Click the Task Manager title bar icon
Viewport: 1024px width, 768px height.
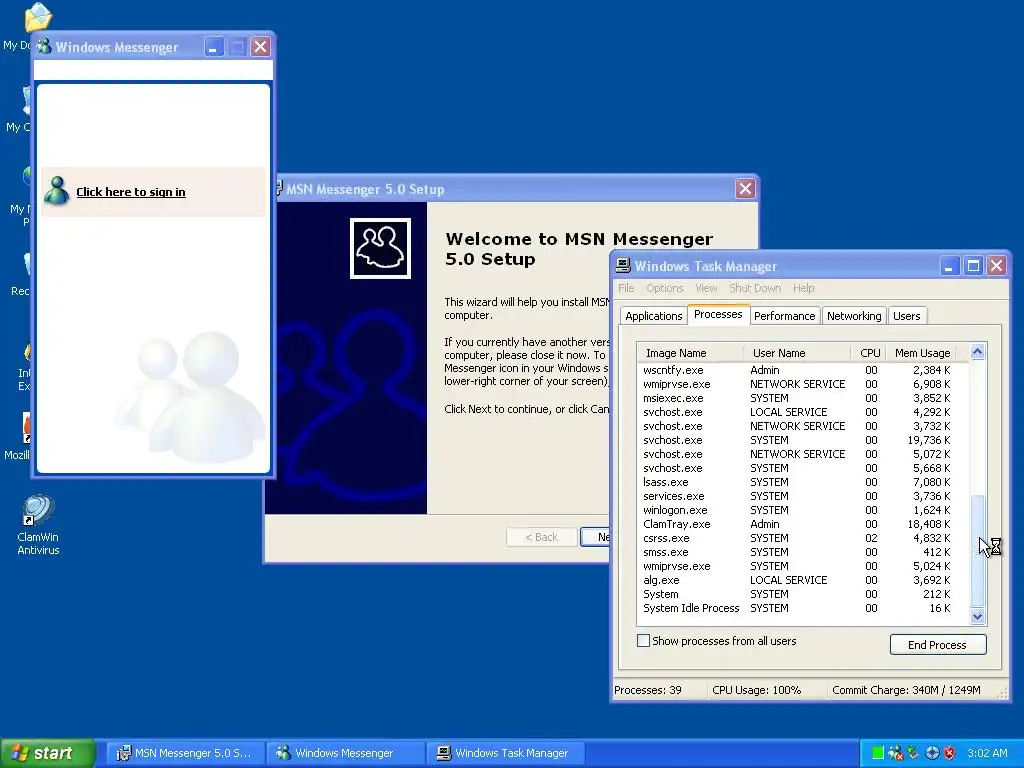tap(623, 266)
